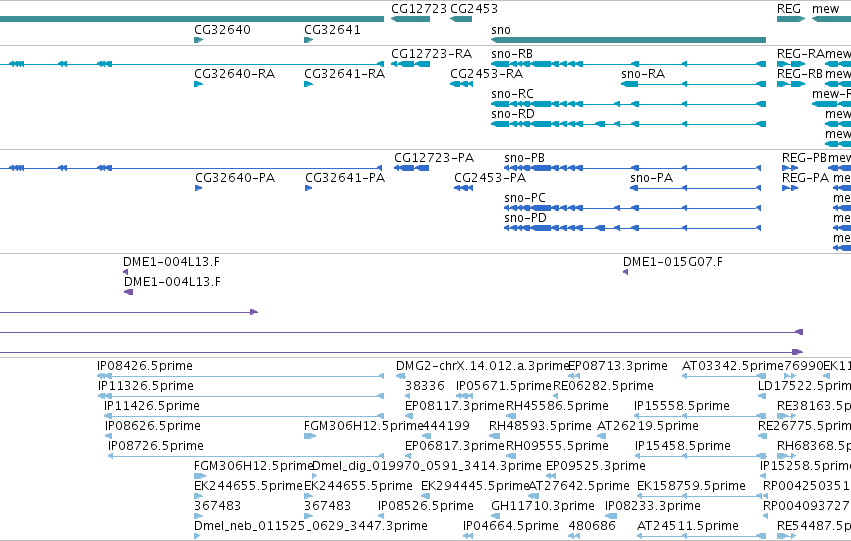Select the CG32640 gene label
The height and width of the screenshot is (541, 851).
click(223, 29)
